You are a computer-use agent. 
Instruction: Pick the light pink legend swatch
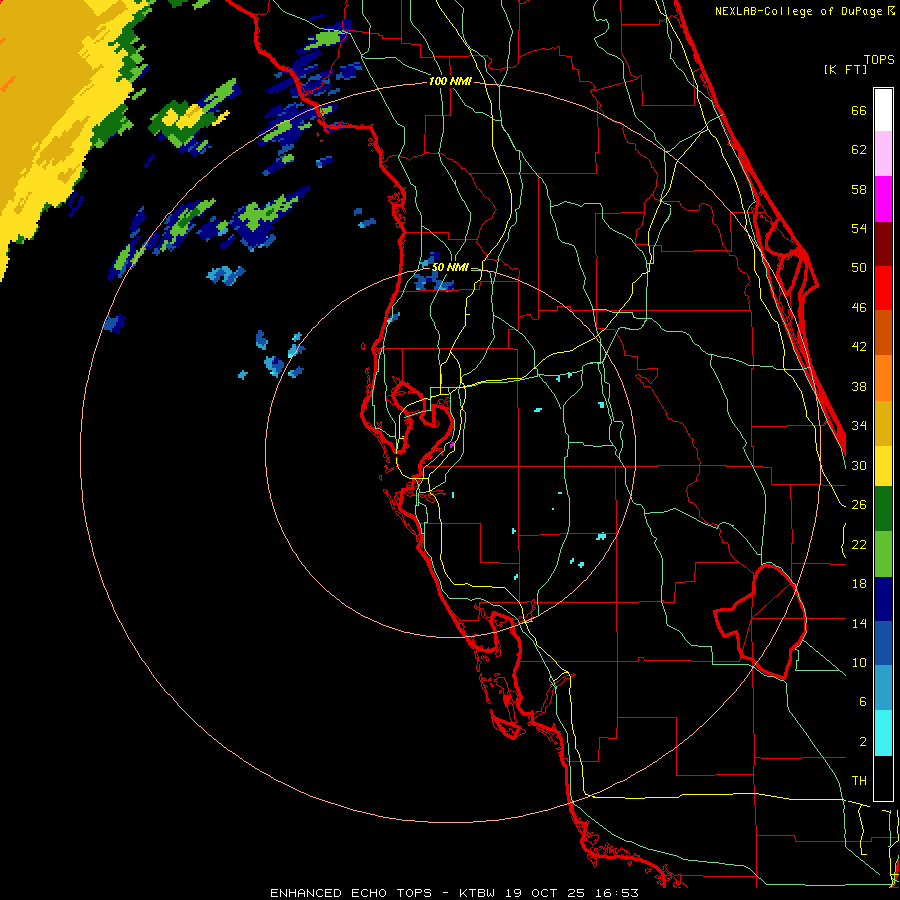[883, 153]
